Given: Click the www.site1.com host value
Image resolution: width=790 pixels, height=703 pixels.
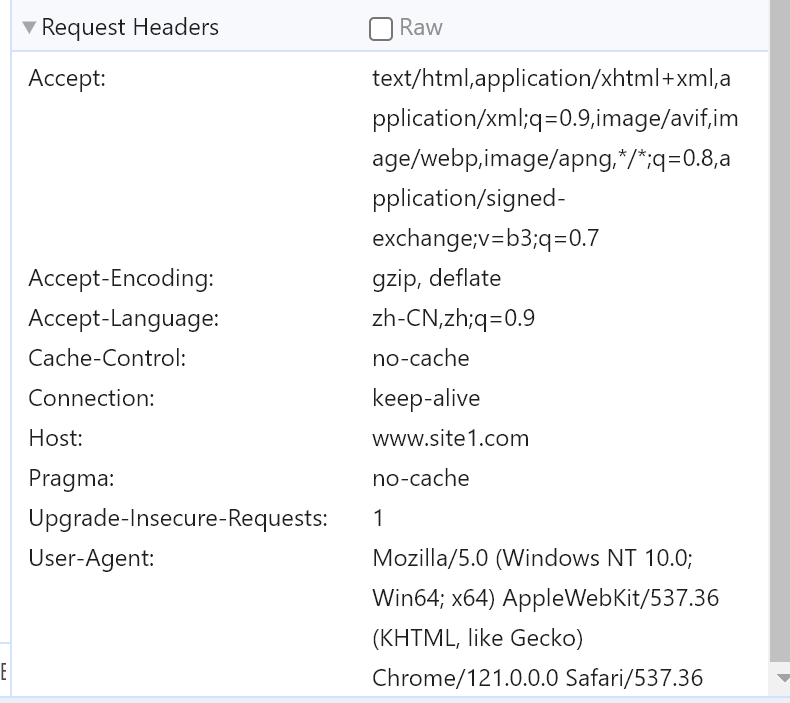Looking at the screenshot, I should point(450,438).
